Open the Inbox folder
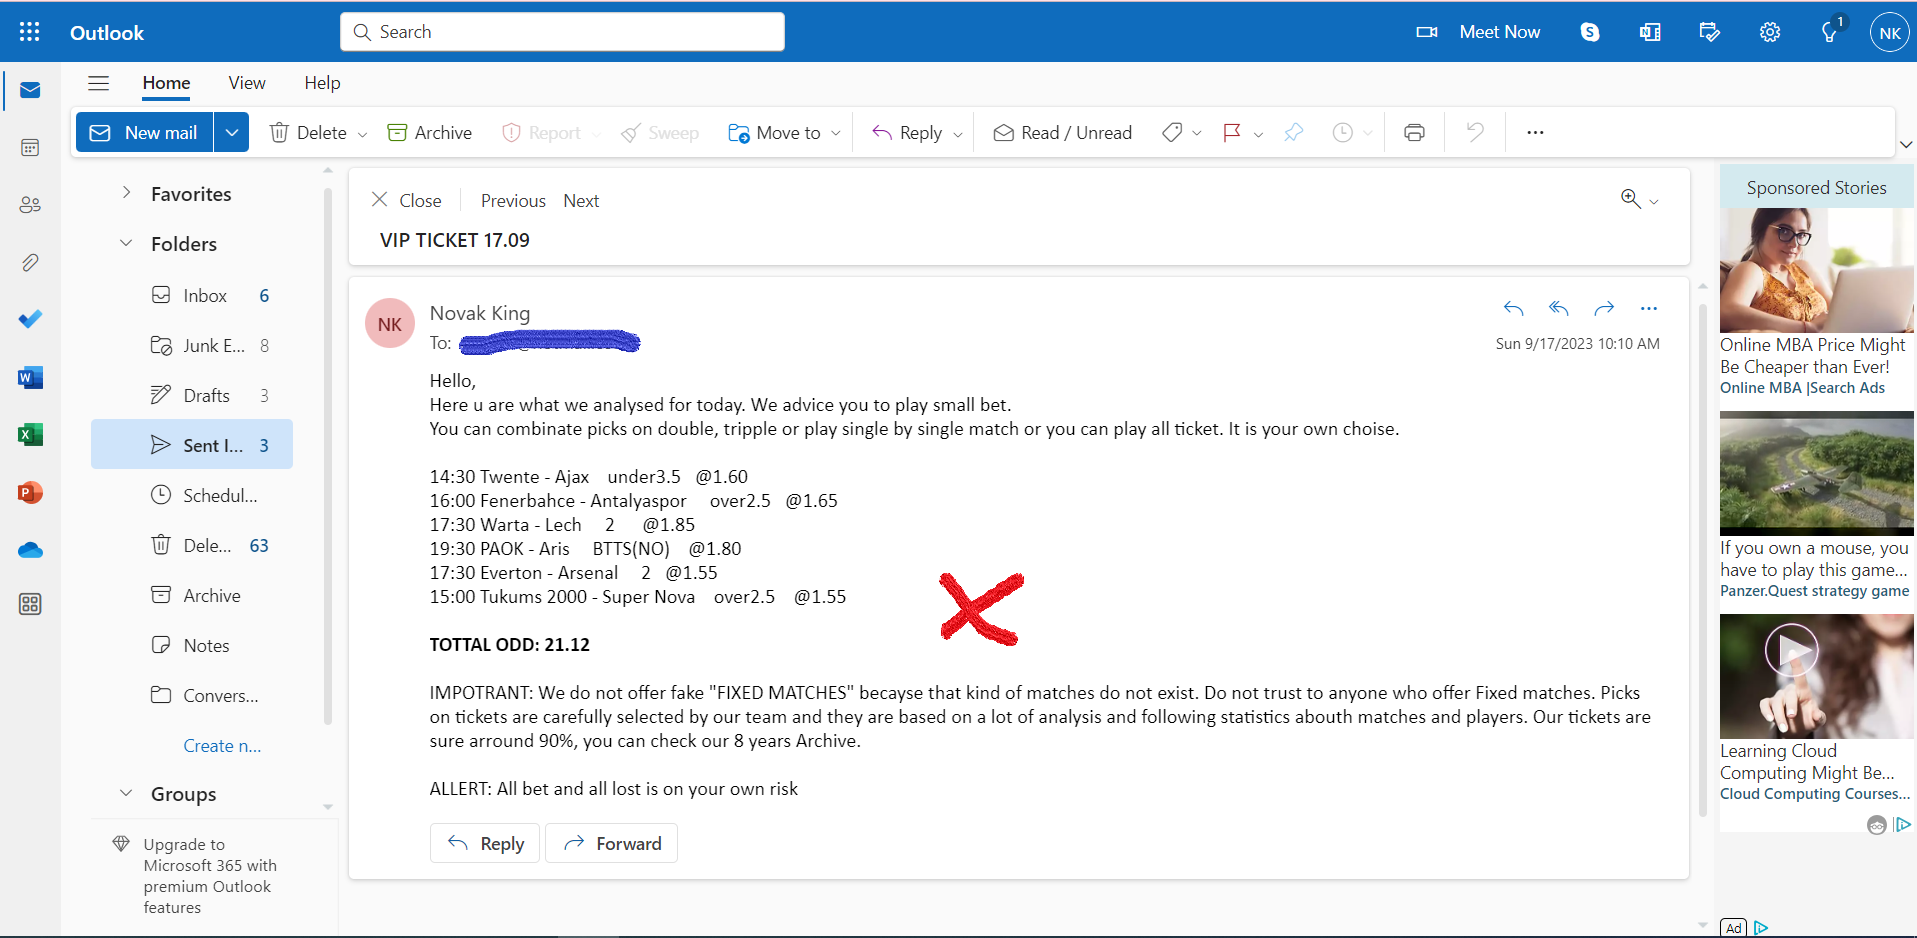The image size is (1917, 938). [192, 295]
